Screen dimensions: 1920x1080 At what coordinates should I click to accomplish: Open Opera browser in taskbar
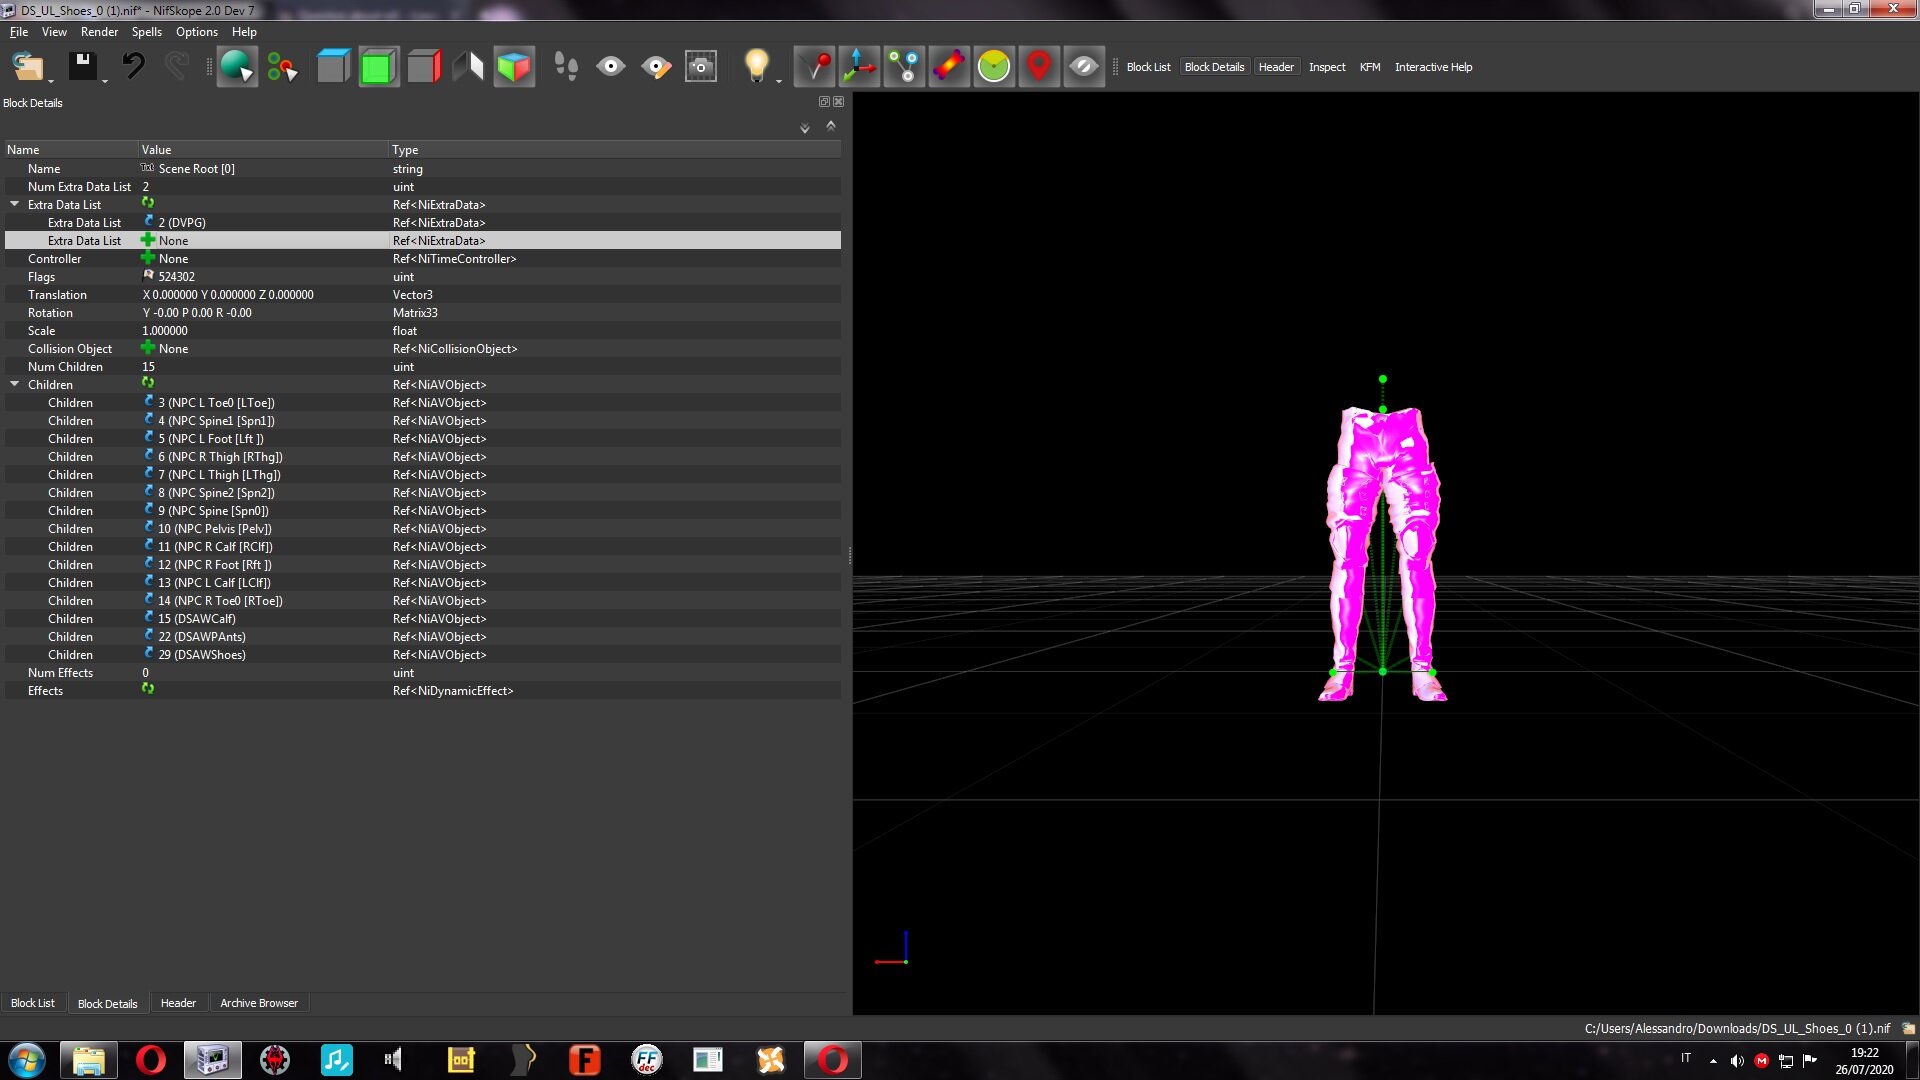pos(151,1060)
